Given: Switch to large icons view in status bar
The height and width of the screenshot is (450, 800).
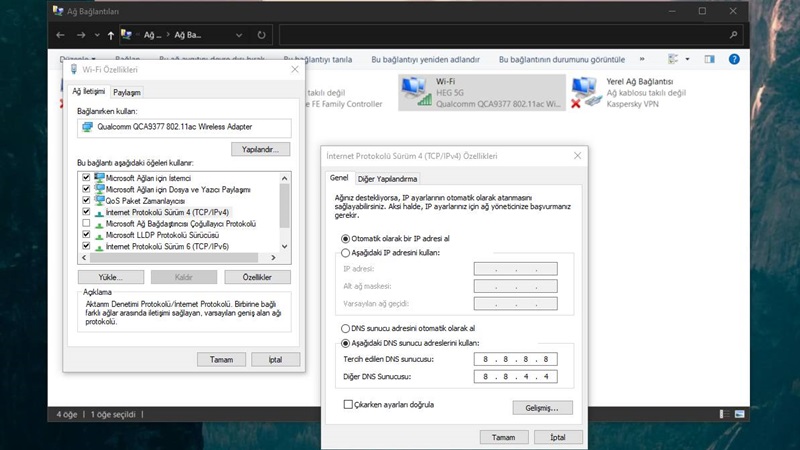Looking at the screenshot, I should [739, 414].
